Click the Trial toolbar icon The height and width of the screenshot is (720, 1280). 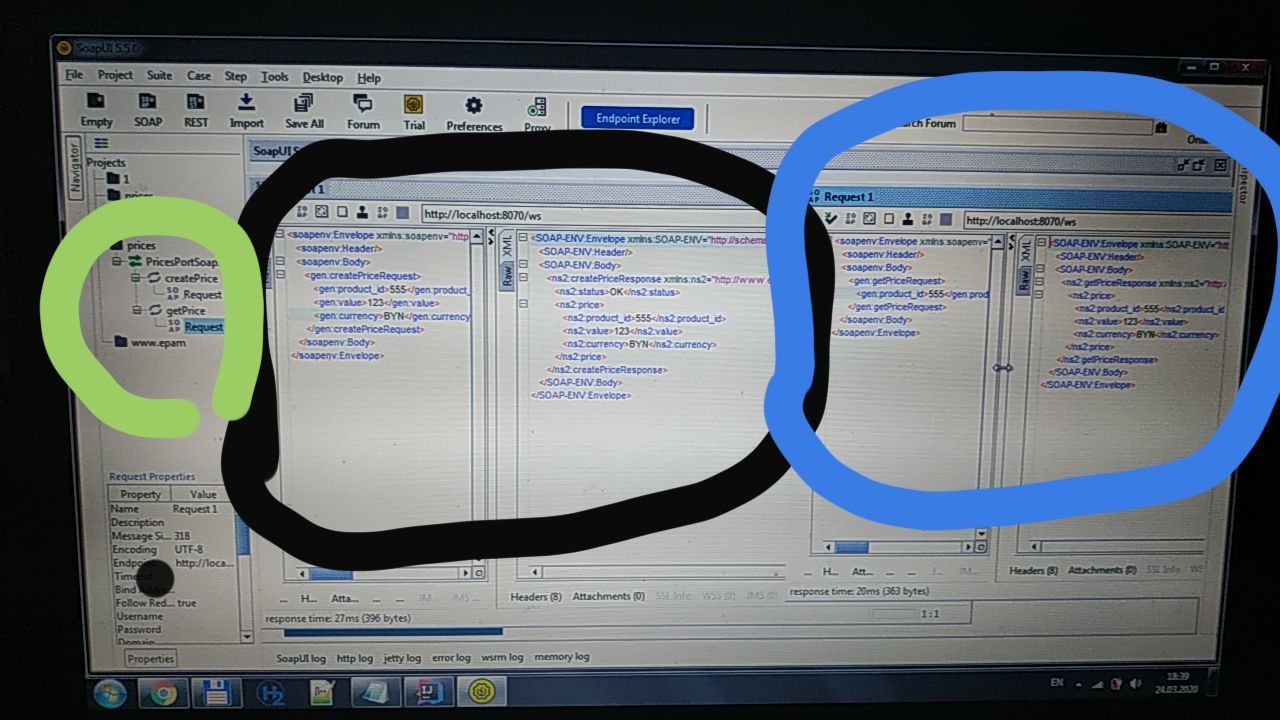point(414,114)
